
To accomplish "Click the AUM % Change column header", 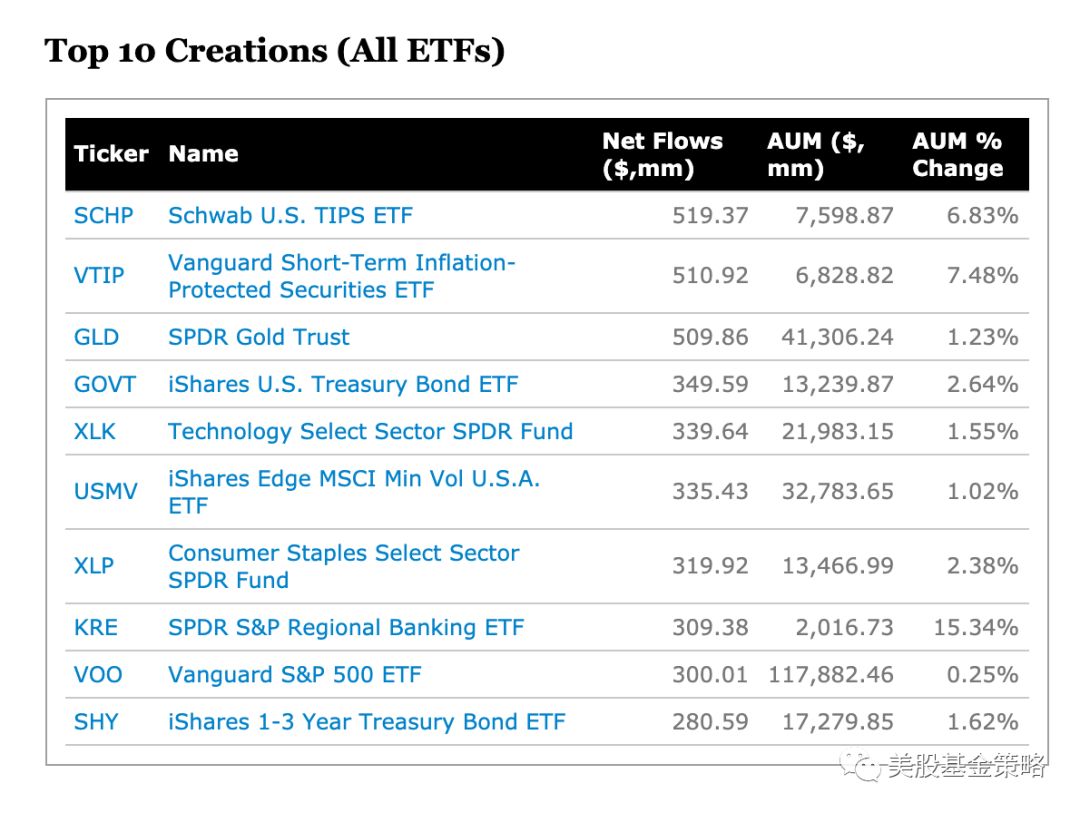I will coord(957,154).
